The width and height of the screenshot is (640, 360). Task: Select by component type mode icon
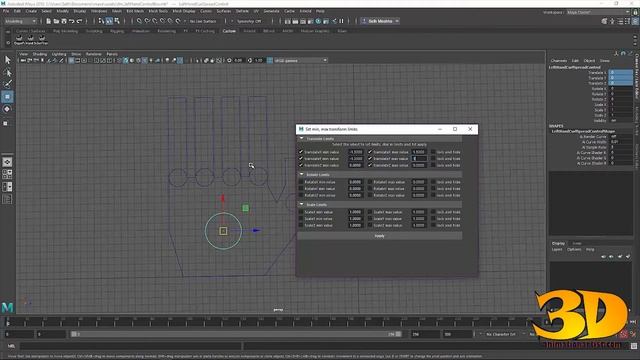pyautogui.click(x=117, y=21)
